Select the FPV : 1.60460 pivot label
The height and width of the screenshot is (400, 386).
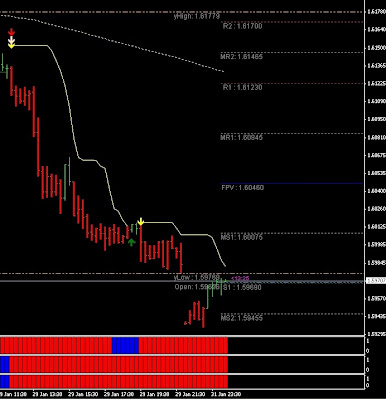(x=242, y=188)
